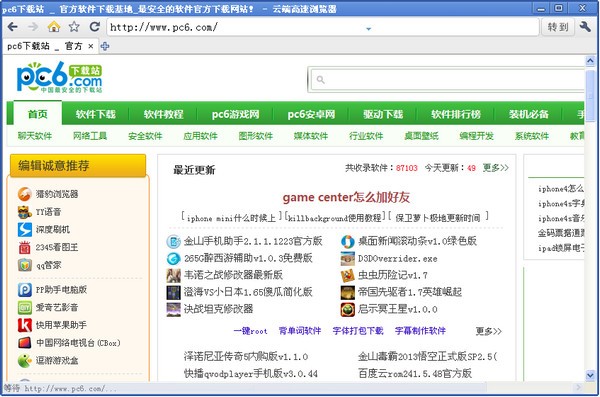The image size is (600, 397).
Task: Click the 猎豹浏览器 icon
Action: click(24, 194)
